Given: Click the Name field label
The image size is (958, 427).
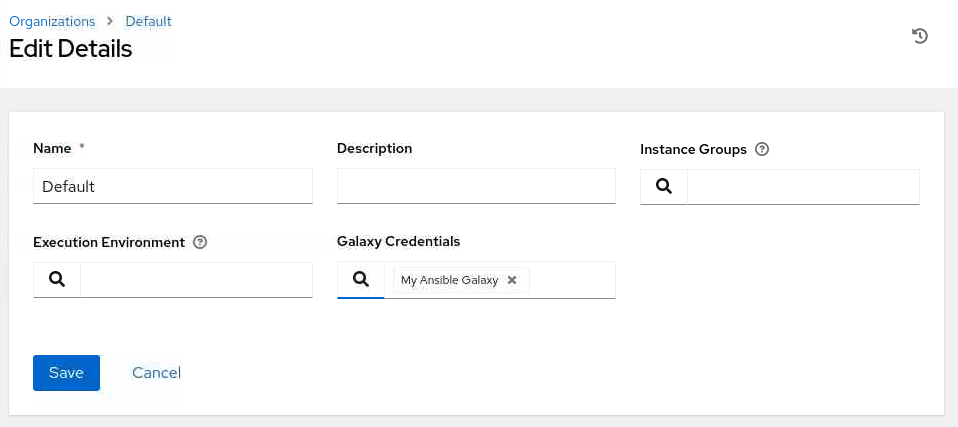Looking at the screenshot, I should pos(52,148).
